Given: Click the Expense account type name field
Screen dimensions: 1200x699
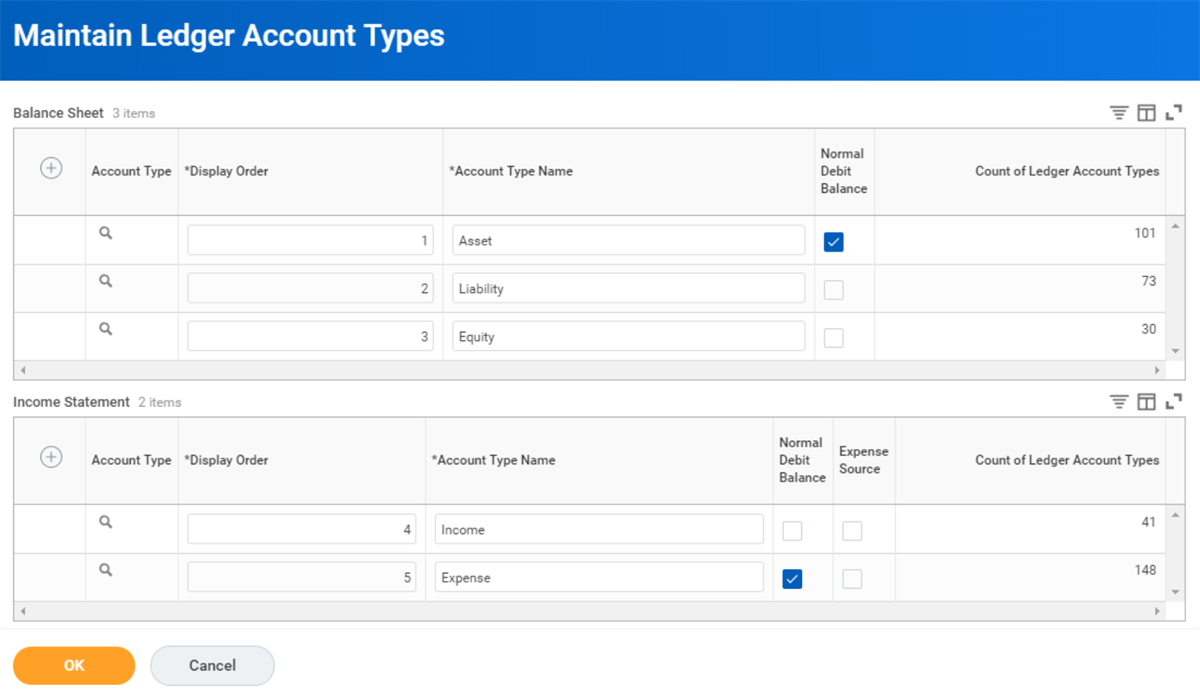Looking at the screenshot, I should tap(599, 577).
